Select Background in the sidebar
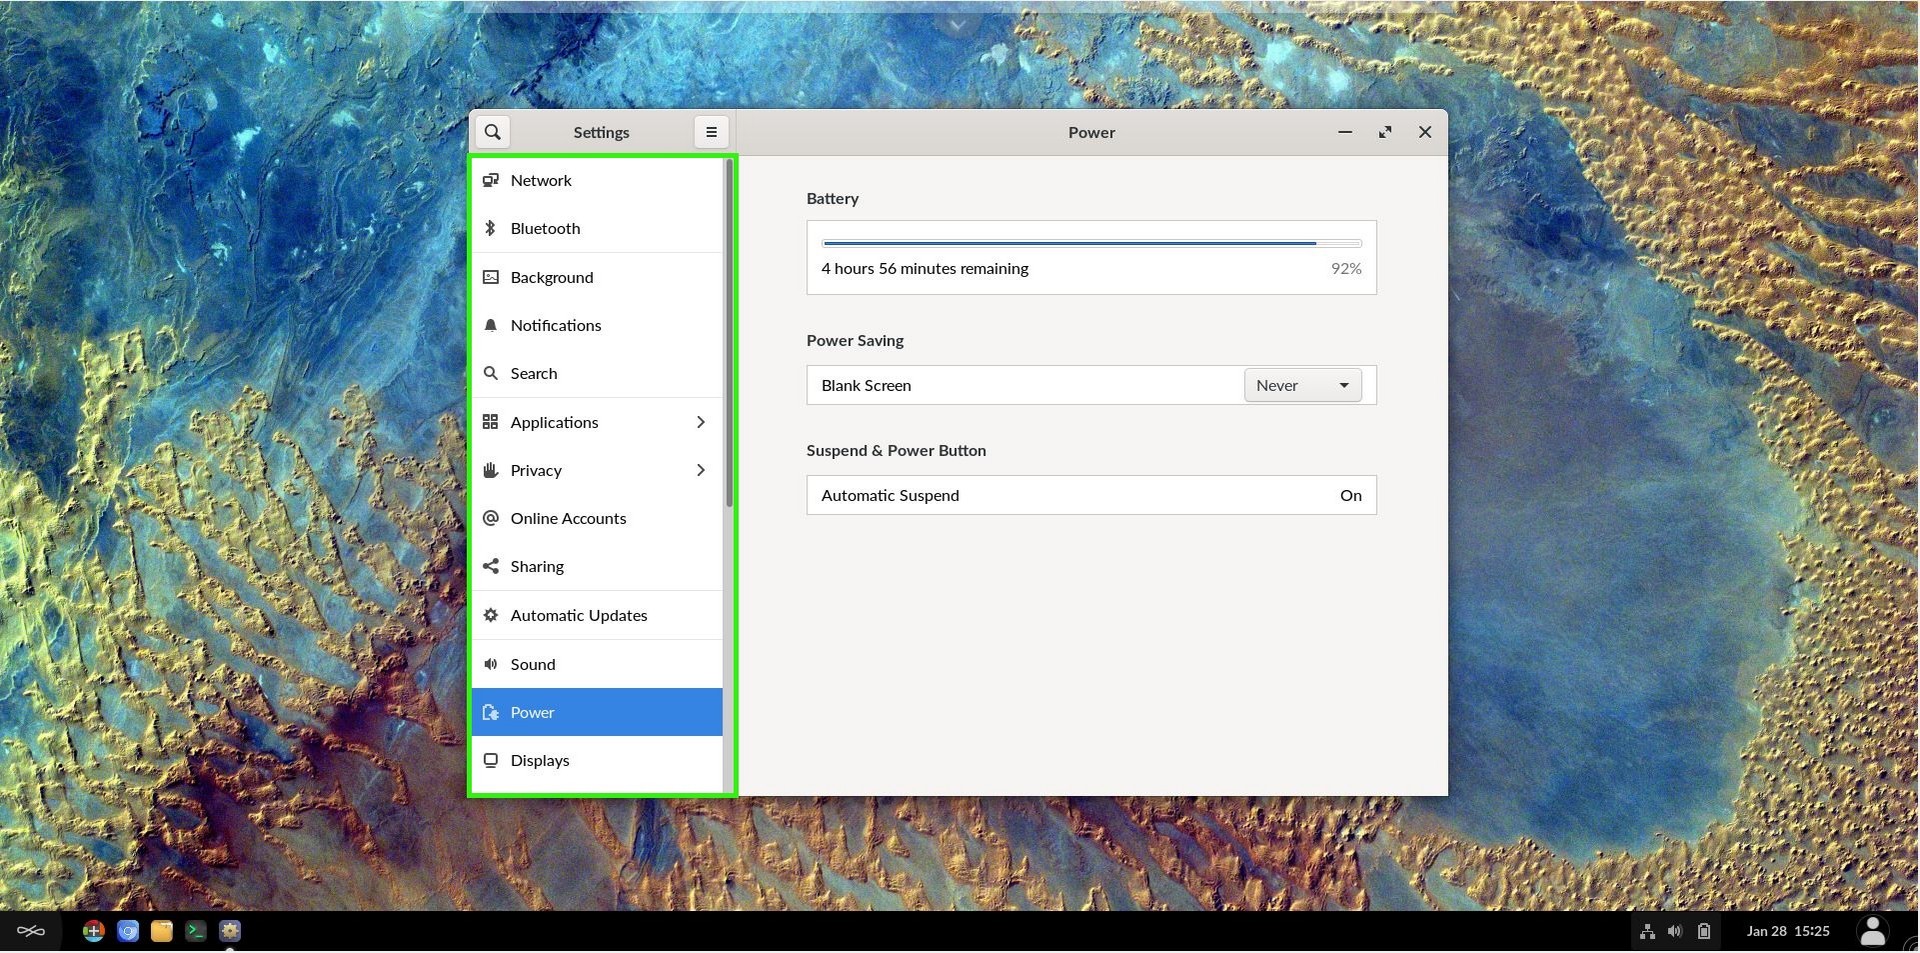 (597, 277)
